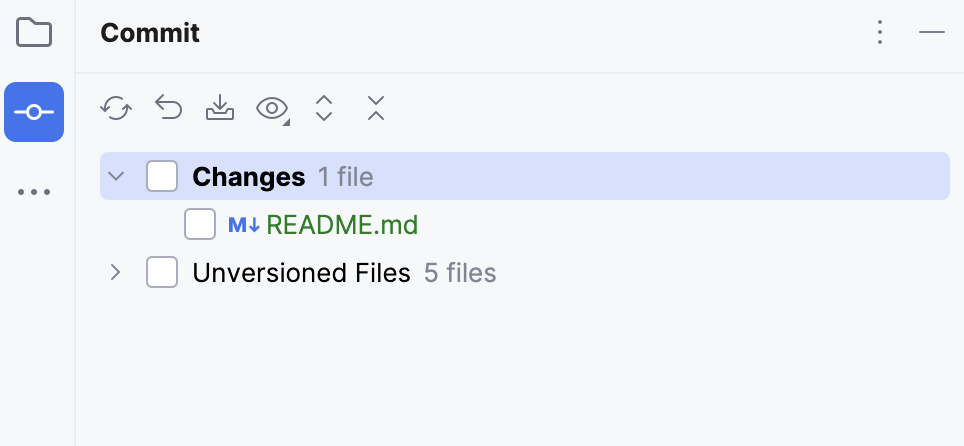Click the Markdown file type icon
Image resolution: width=964 pixels, height=446 pixels.
[244, 225]
